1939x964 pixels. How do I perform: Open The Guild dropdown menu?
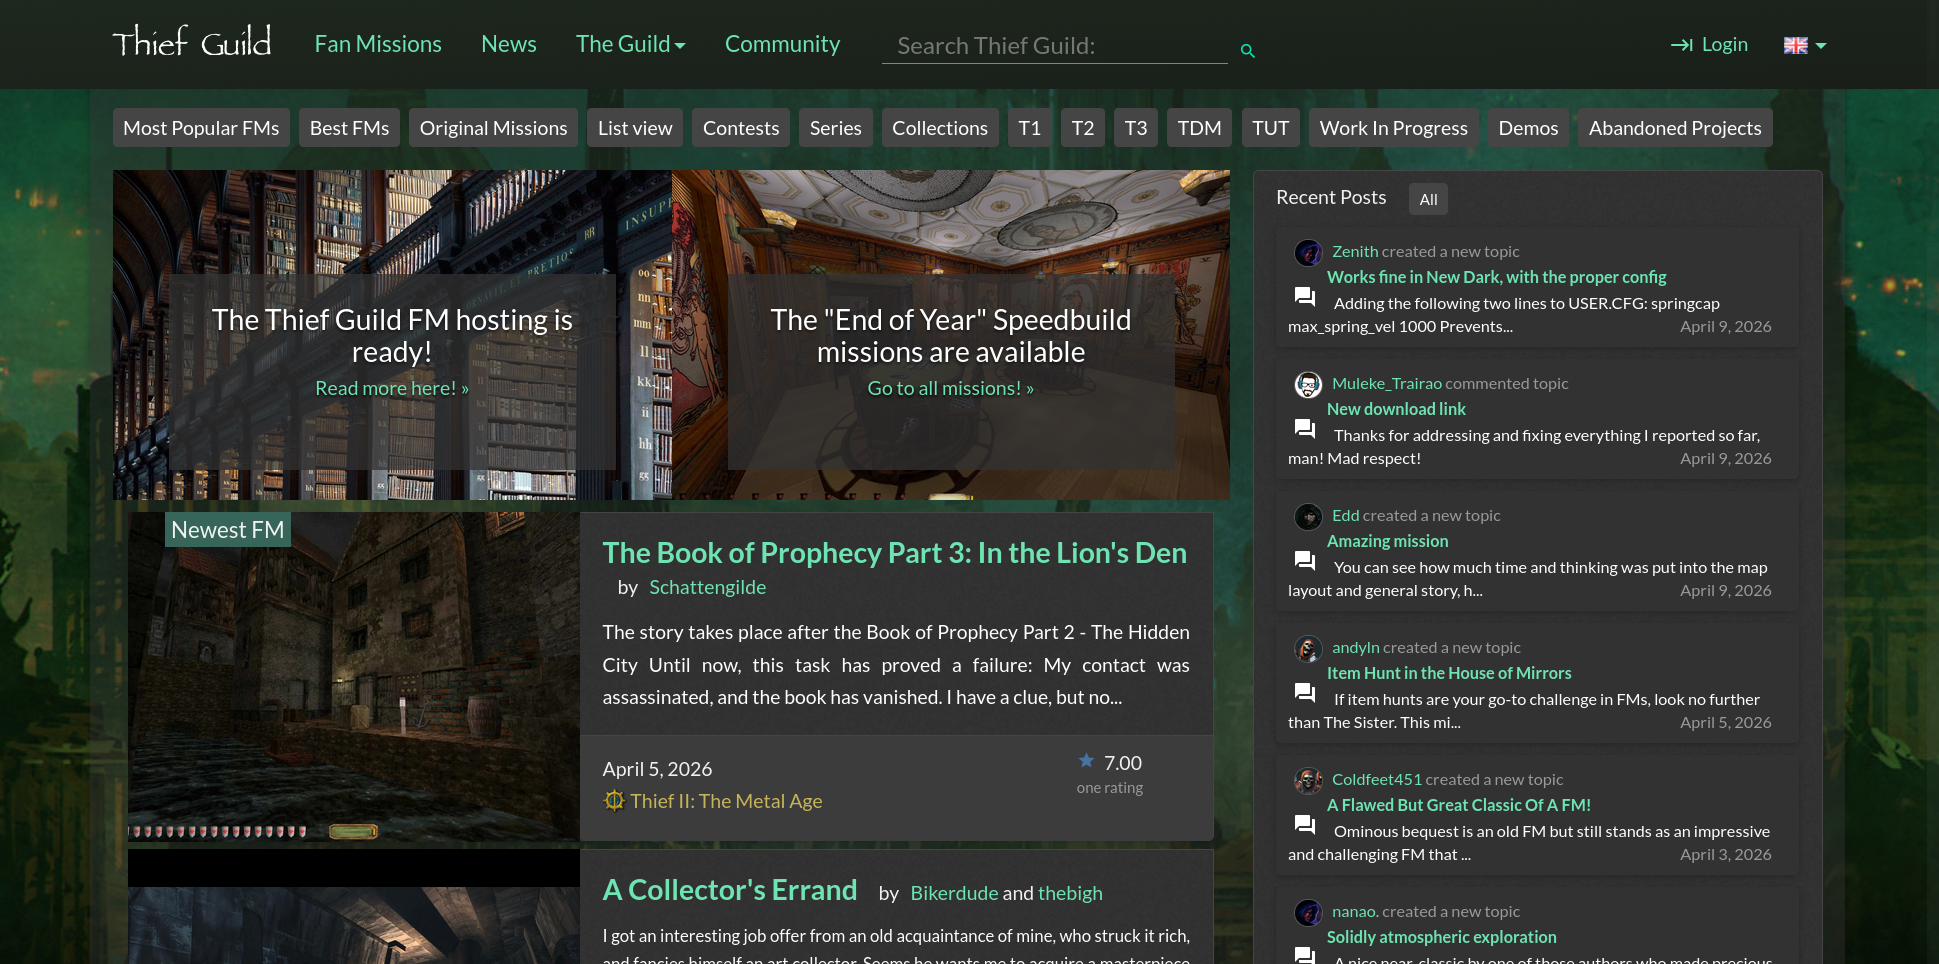[630, 44]
